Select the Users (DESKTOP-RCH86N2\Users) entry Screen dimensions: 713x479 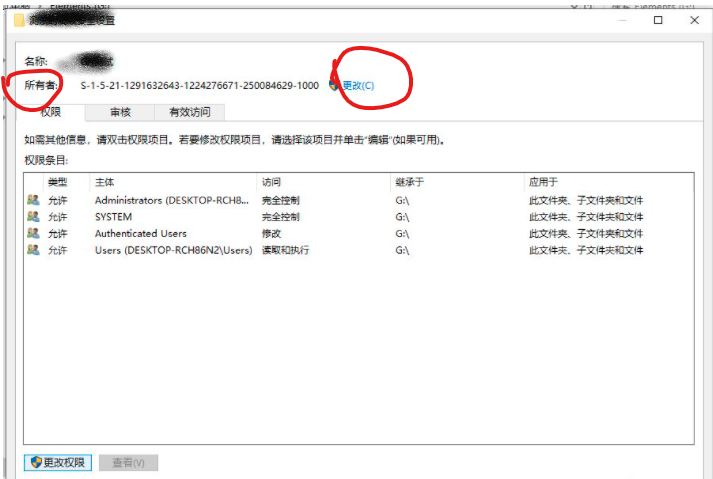point(359,250)
